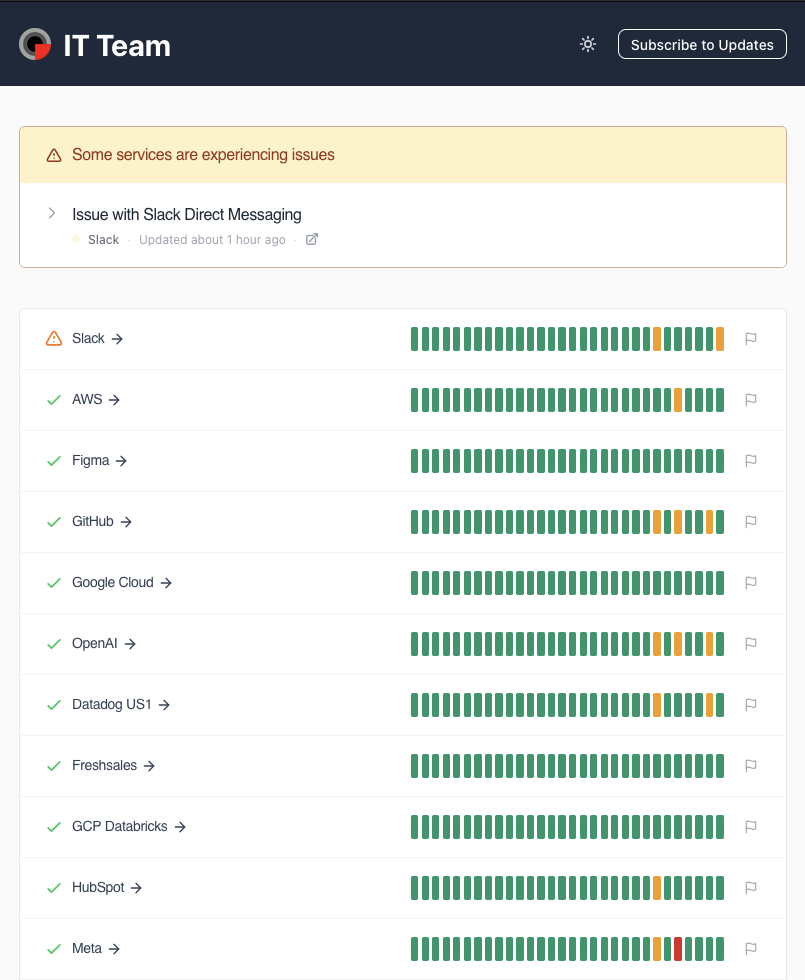805x980 pixels.
Task: Open the GCP Databricks service link
Action: tap(129, 827)
